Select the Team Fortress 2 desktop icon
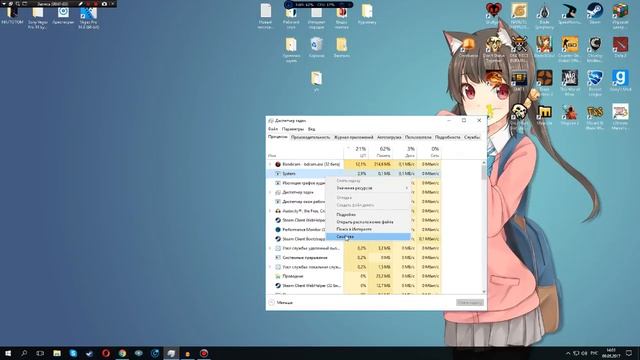The image size is (640, 360). [544, 82]
